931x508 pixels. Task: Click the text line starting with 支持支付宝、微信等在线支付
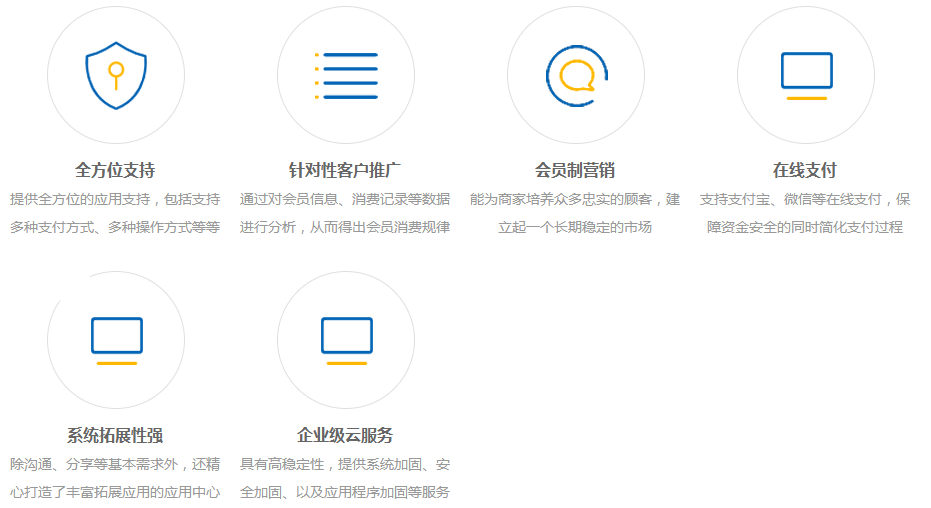[x=805, y=199]
